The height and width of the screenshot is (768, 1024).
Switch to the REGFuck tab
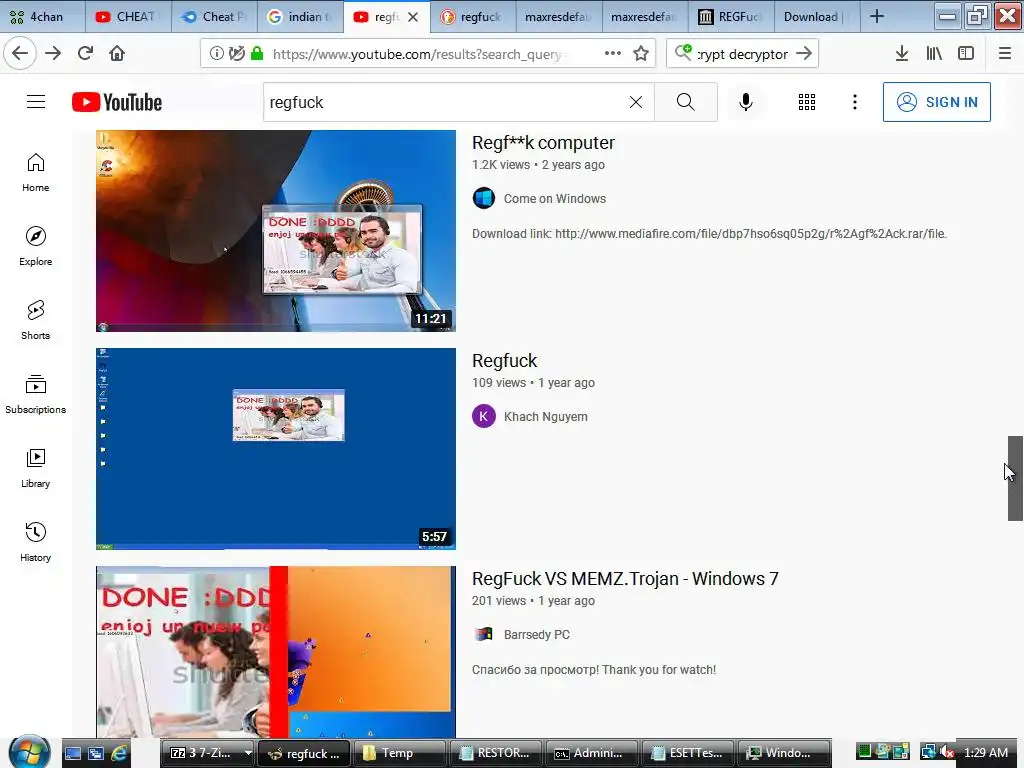point(731,17)
